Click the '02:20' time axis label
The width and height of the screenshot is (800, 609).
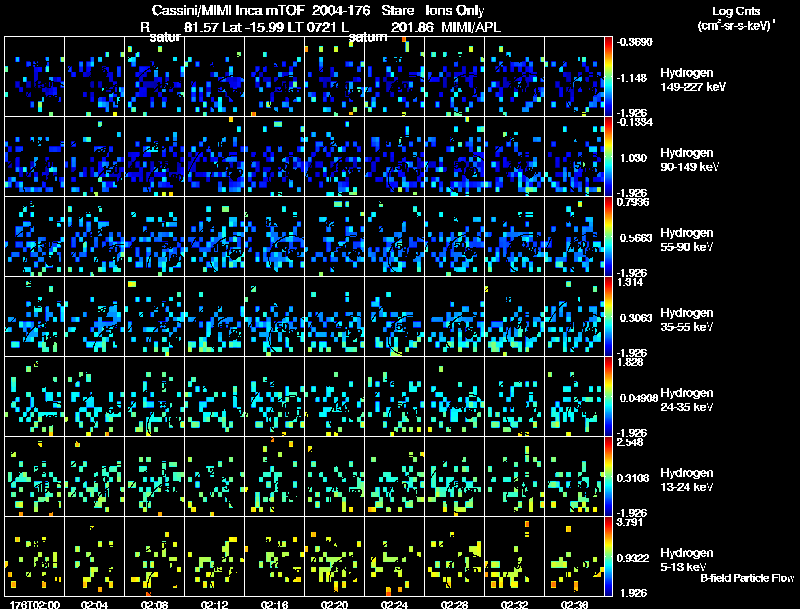pos(334,604)
